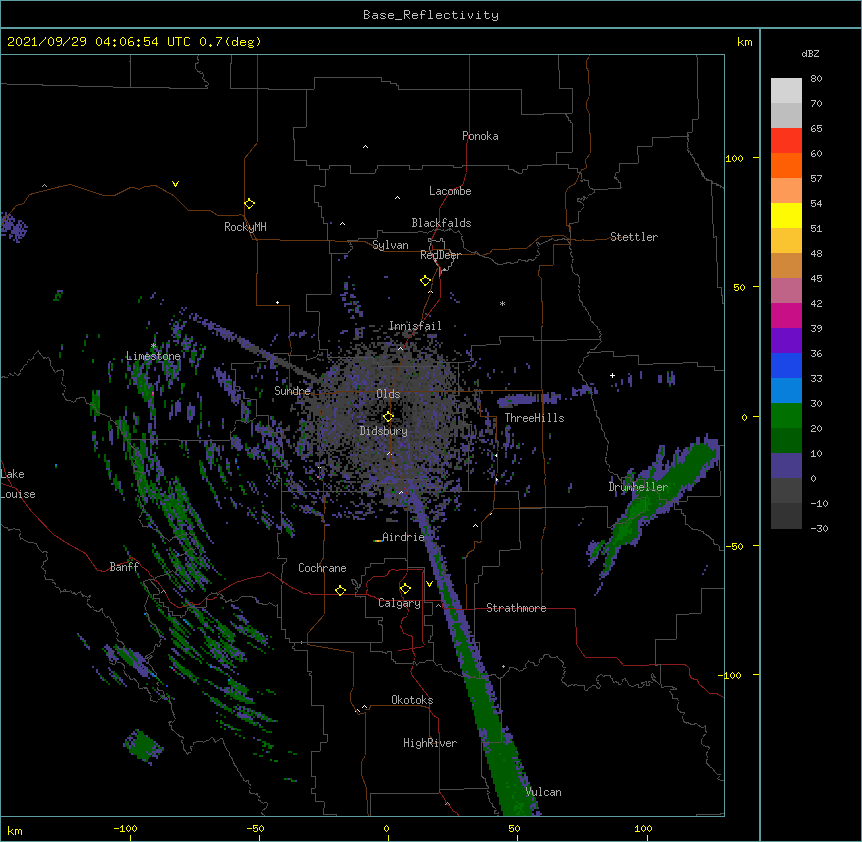862x842 pixels.
Task: Click the Sylvan label
Action: (x=390, y=245)
